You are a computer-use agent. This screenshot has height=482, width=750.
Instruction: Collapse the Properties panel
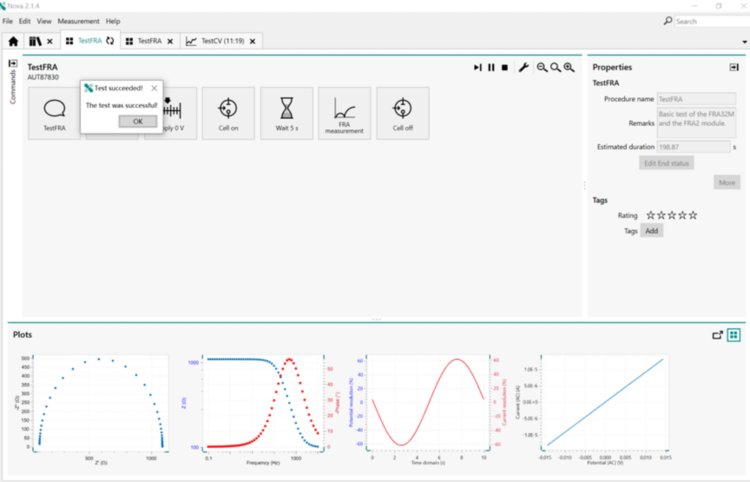[733, 67]
